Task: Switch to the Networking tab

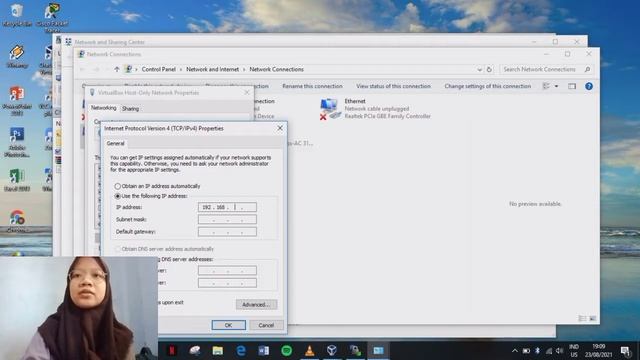Action: (103, 108)
